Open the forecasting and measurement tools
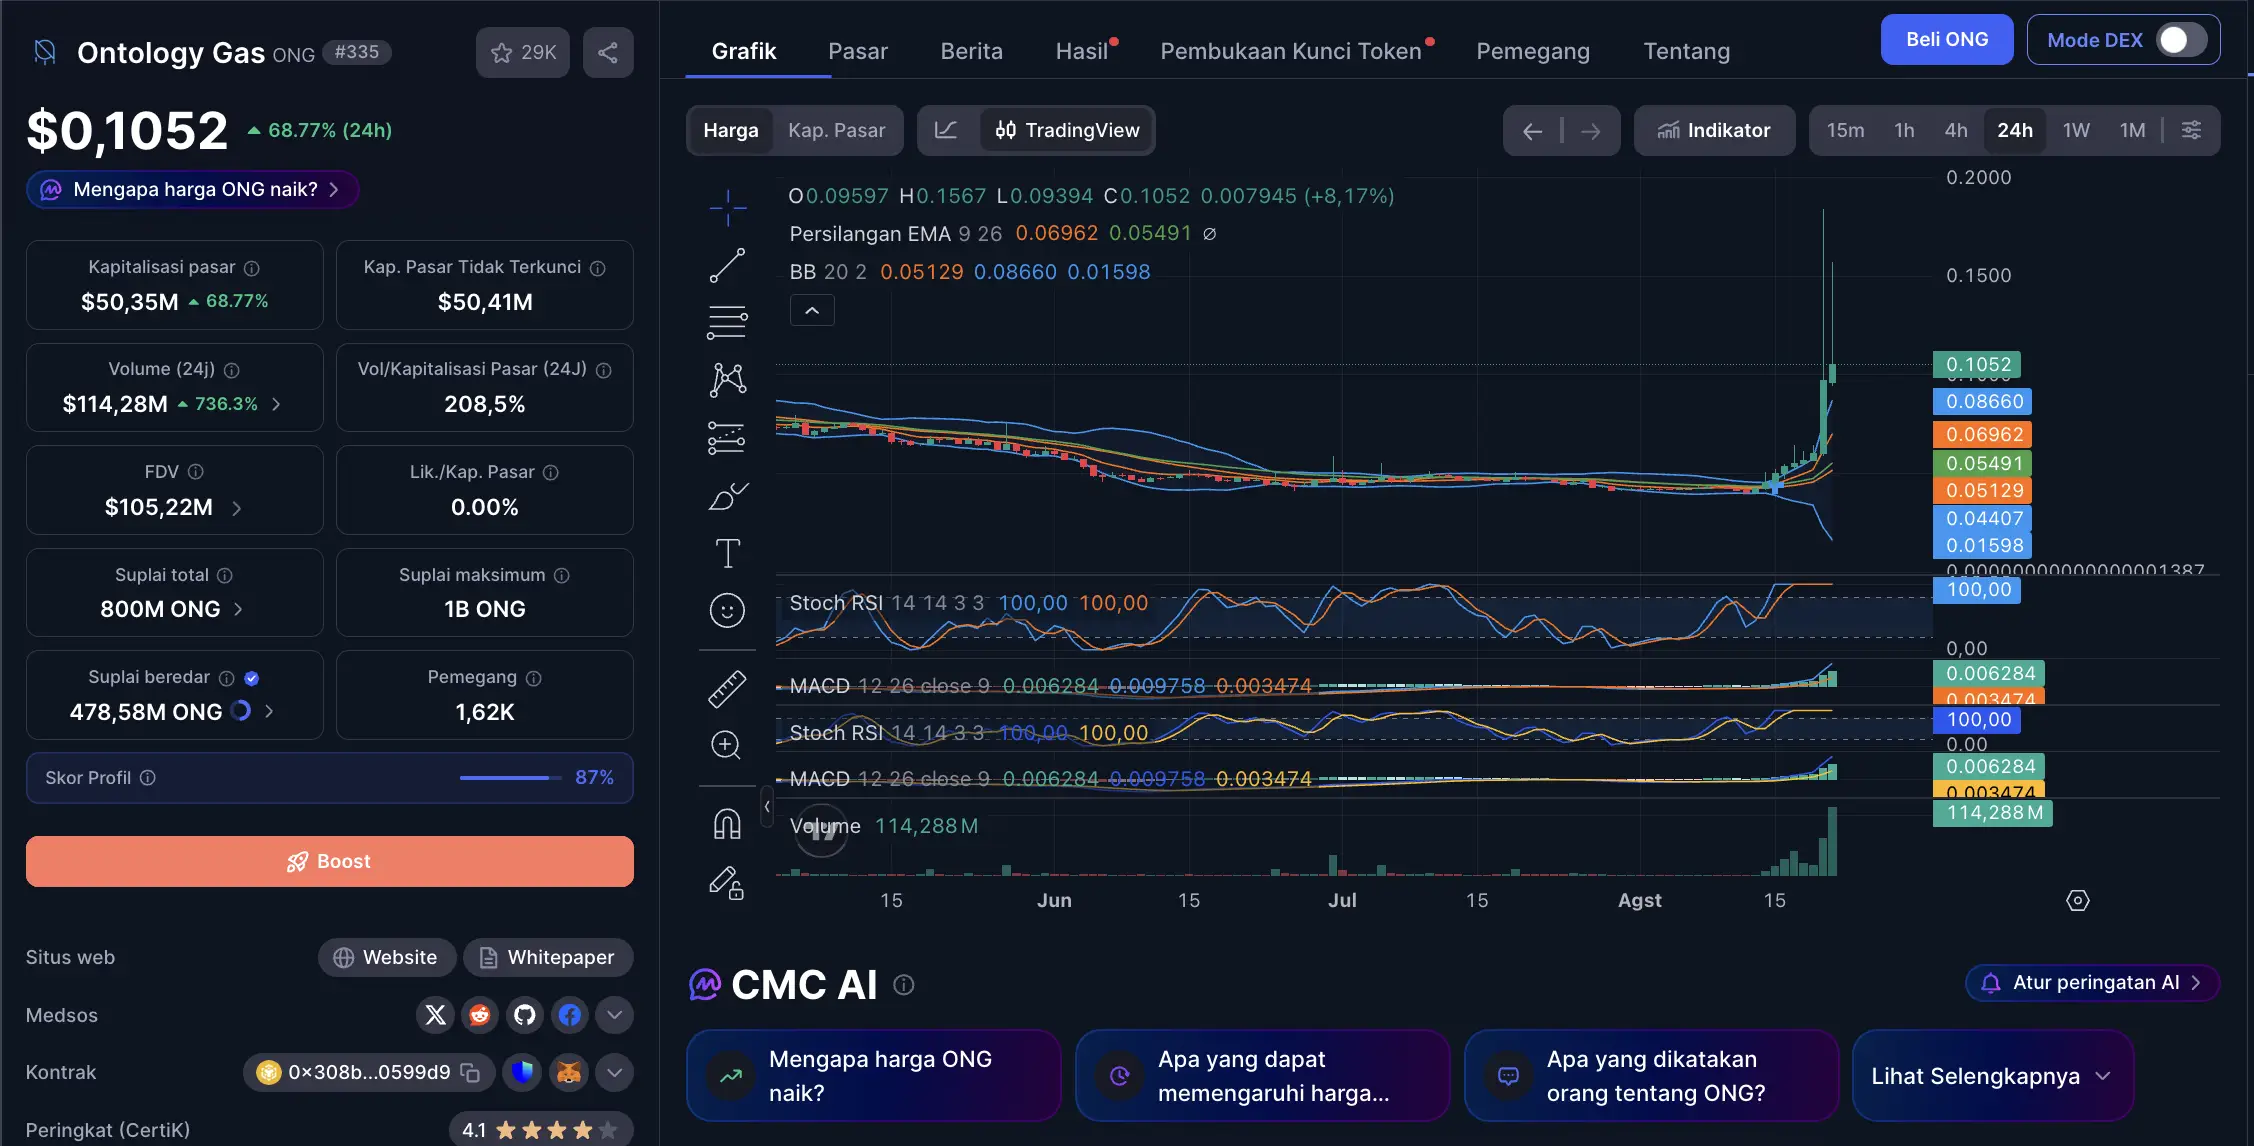2254x1146 pixels. (x=727, y=437)
